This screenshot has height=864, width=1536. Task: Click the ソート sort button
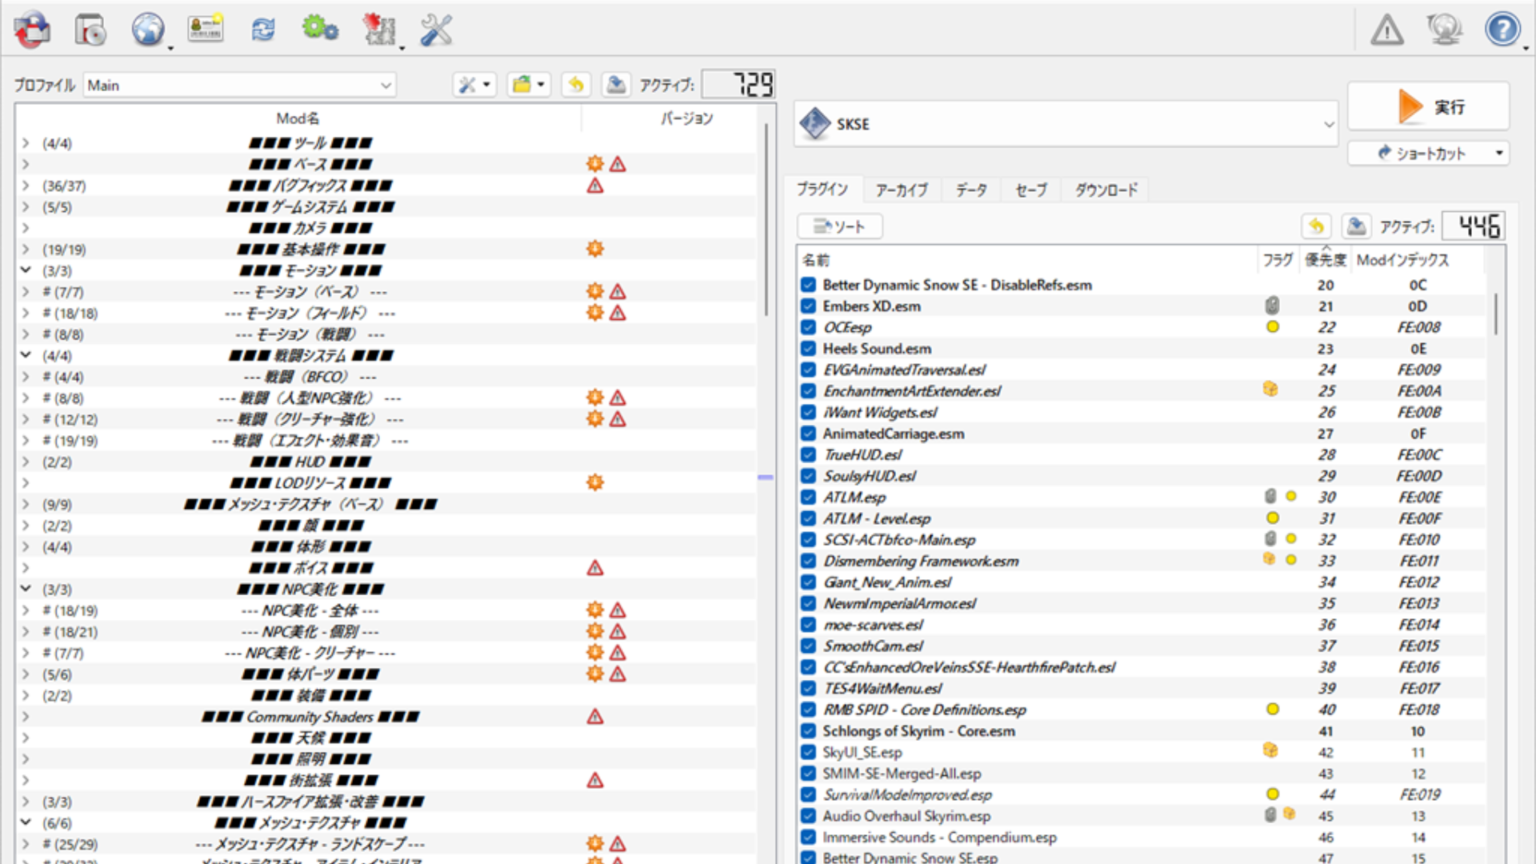840,227
